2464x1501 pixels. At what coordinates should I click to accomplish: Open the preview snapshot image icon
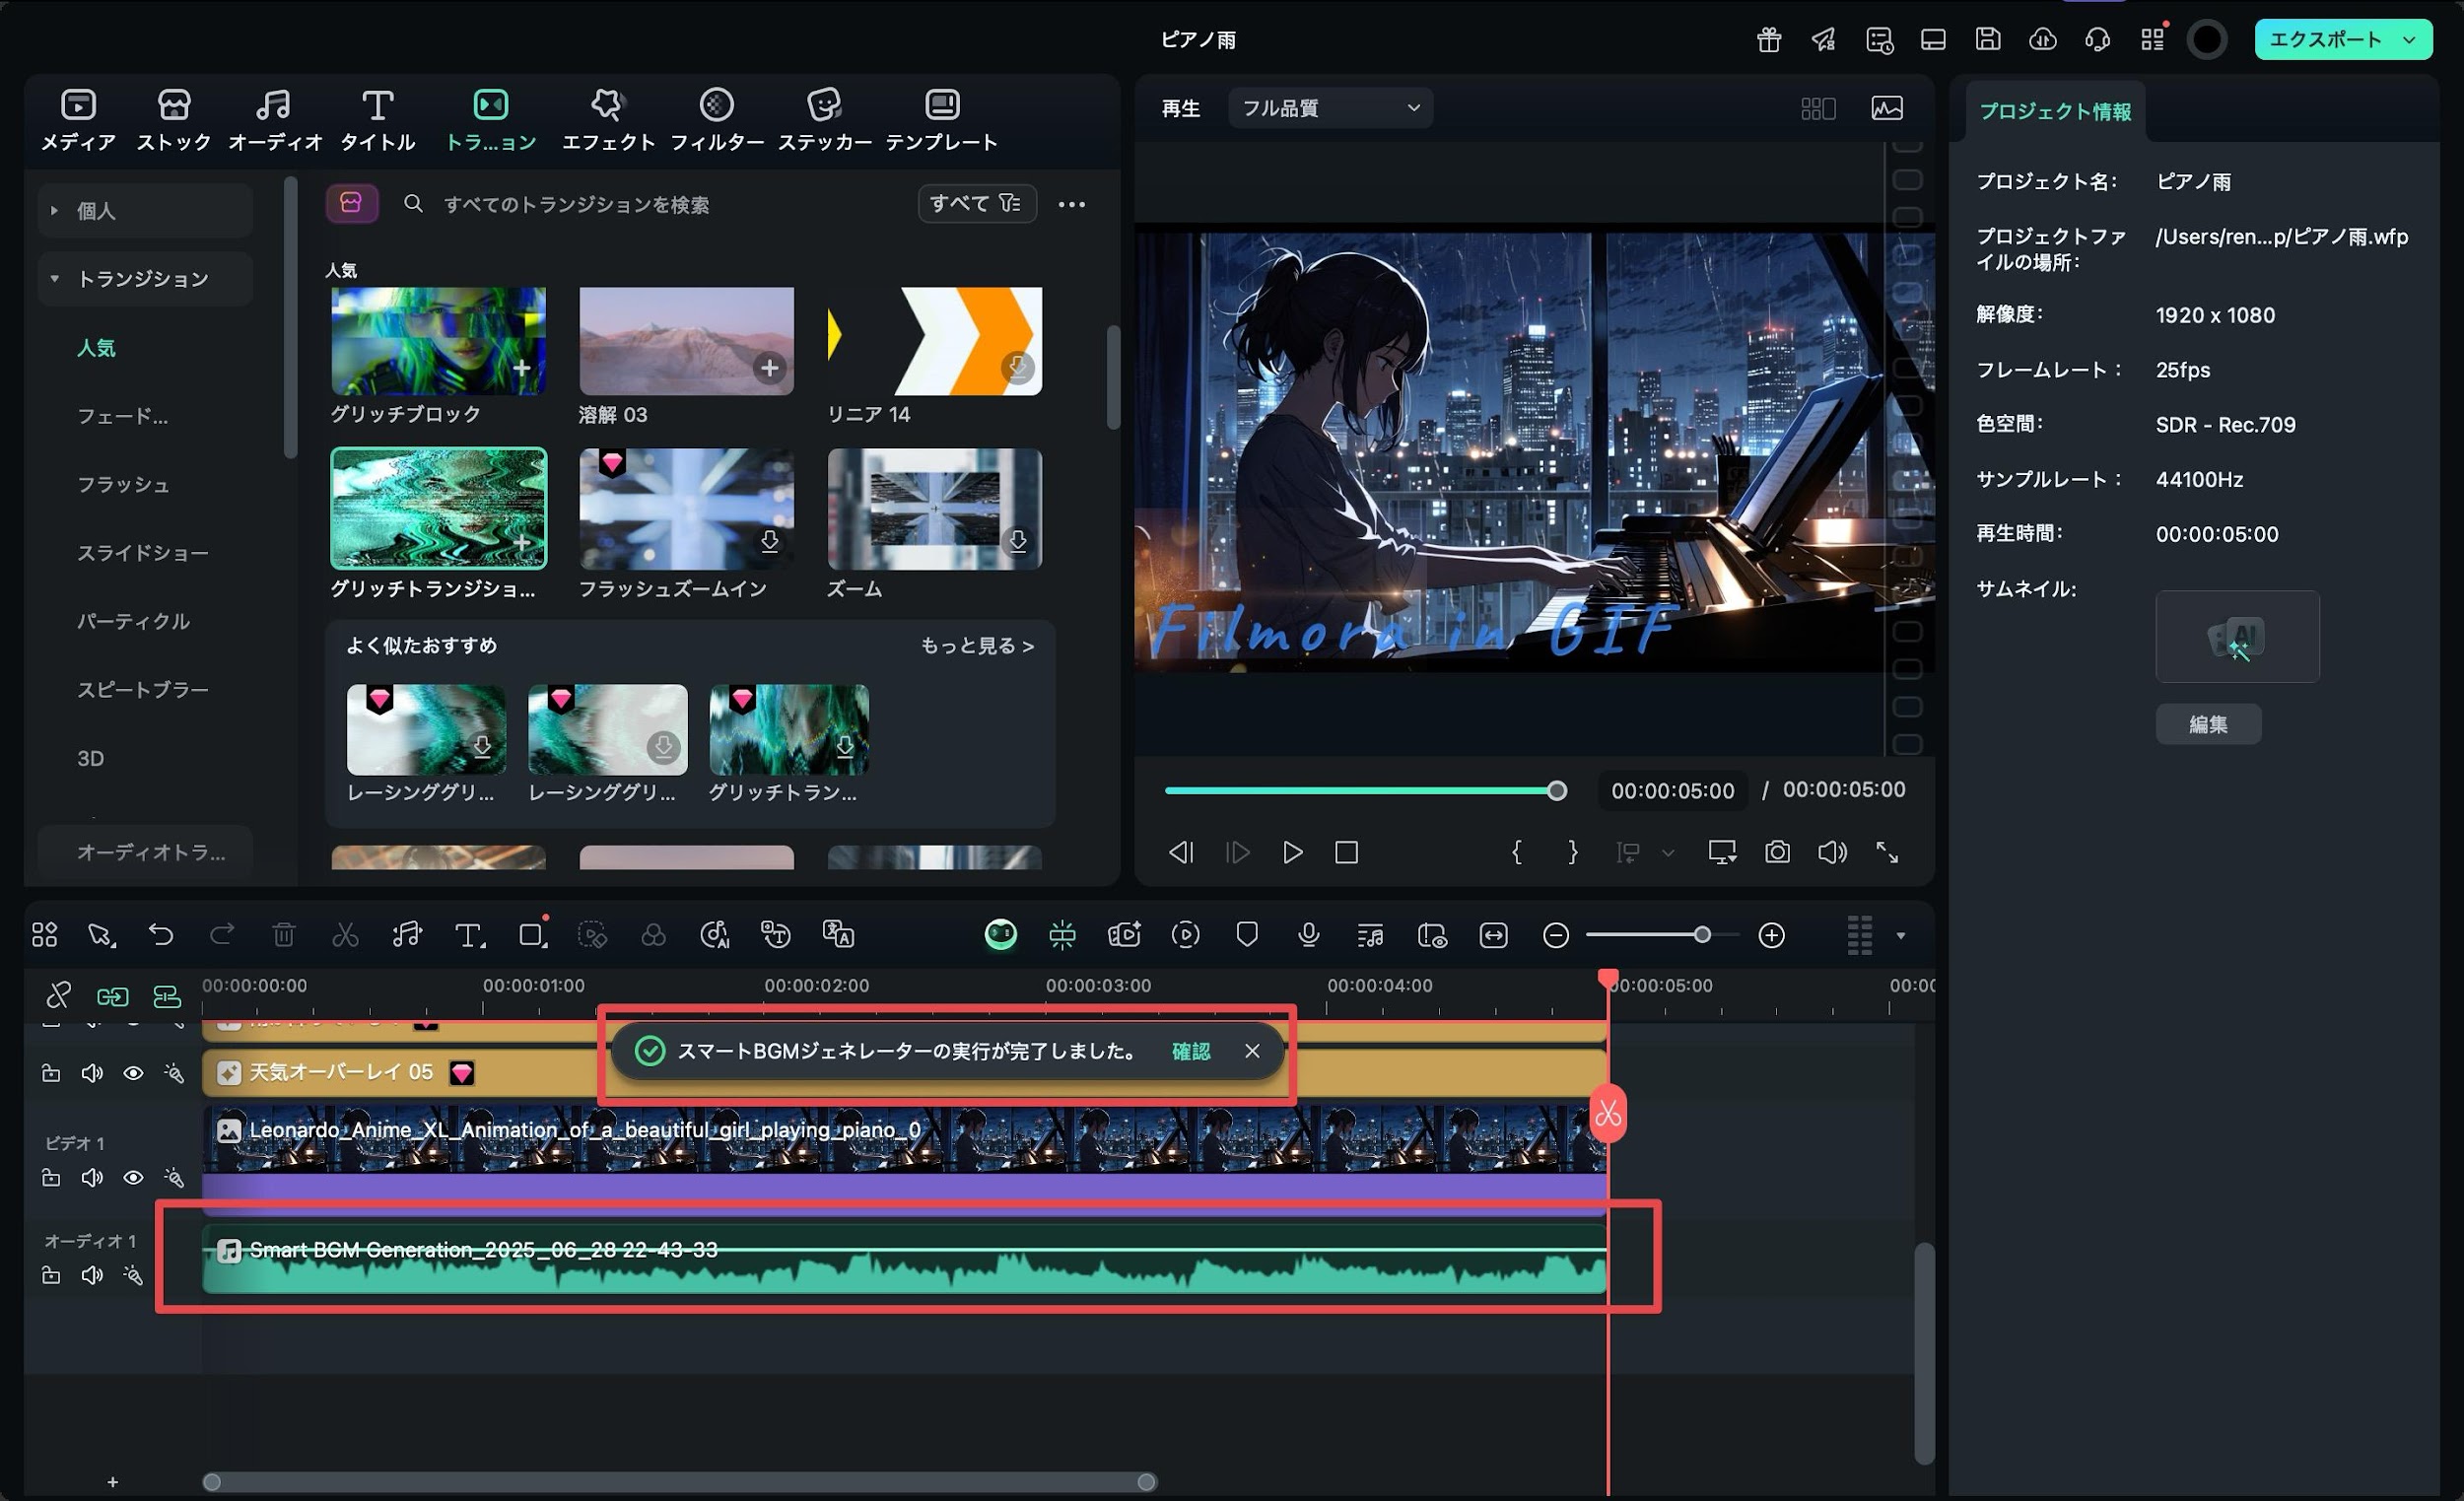[x=1887, y=108]
